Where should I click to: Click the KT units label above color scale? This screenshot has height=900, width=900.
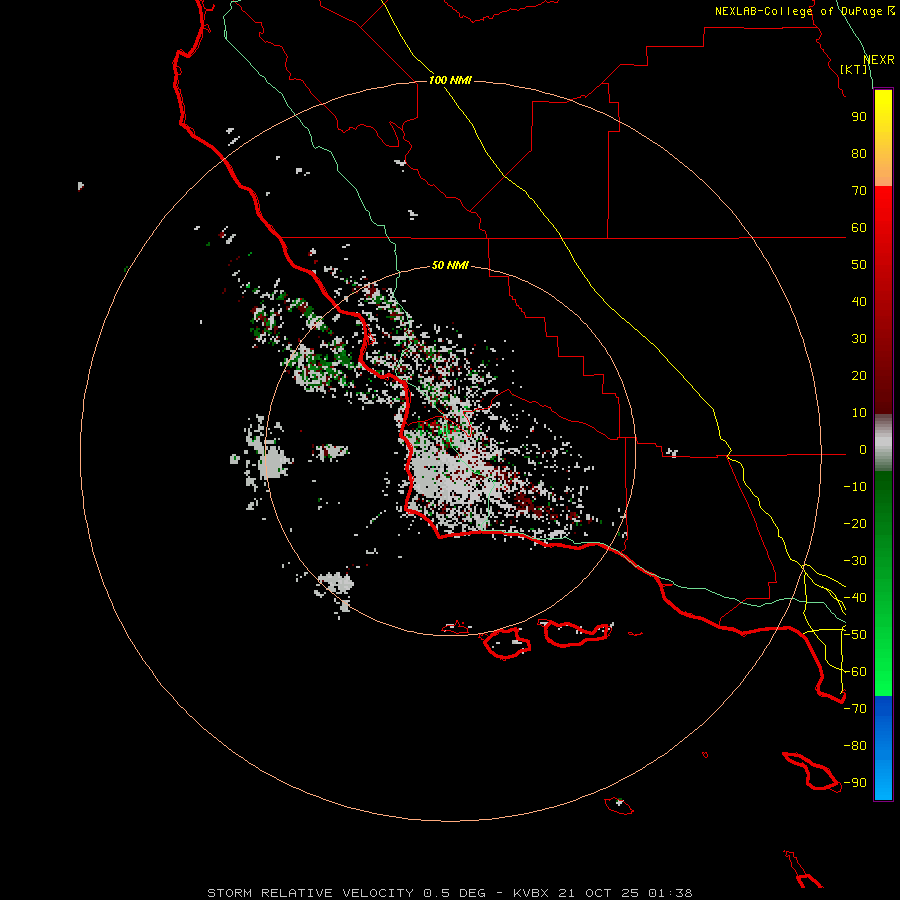click(x=854, y=69)
